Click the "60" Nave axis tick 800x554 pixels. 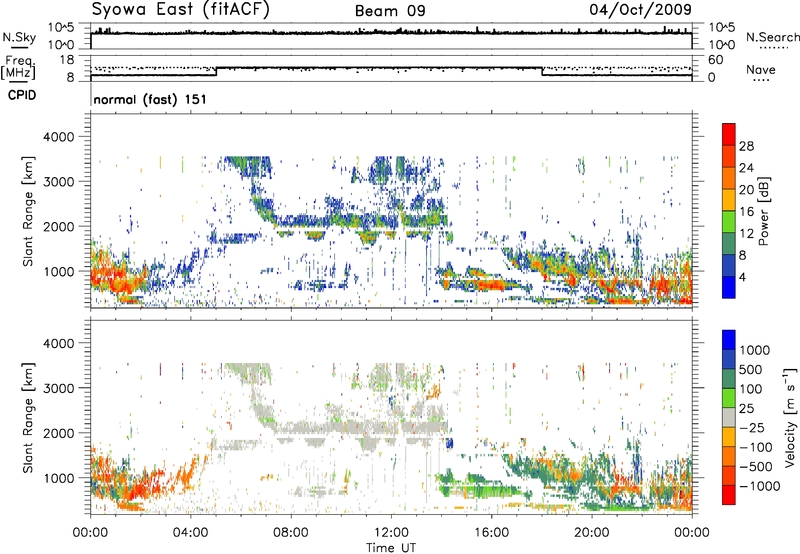coord(716,60)
